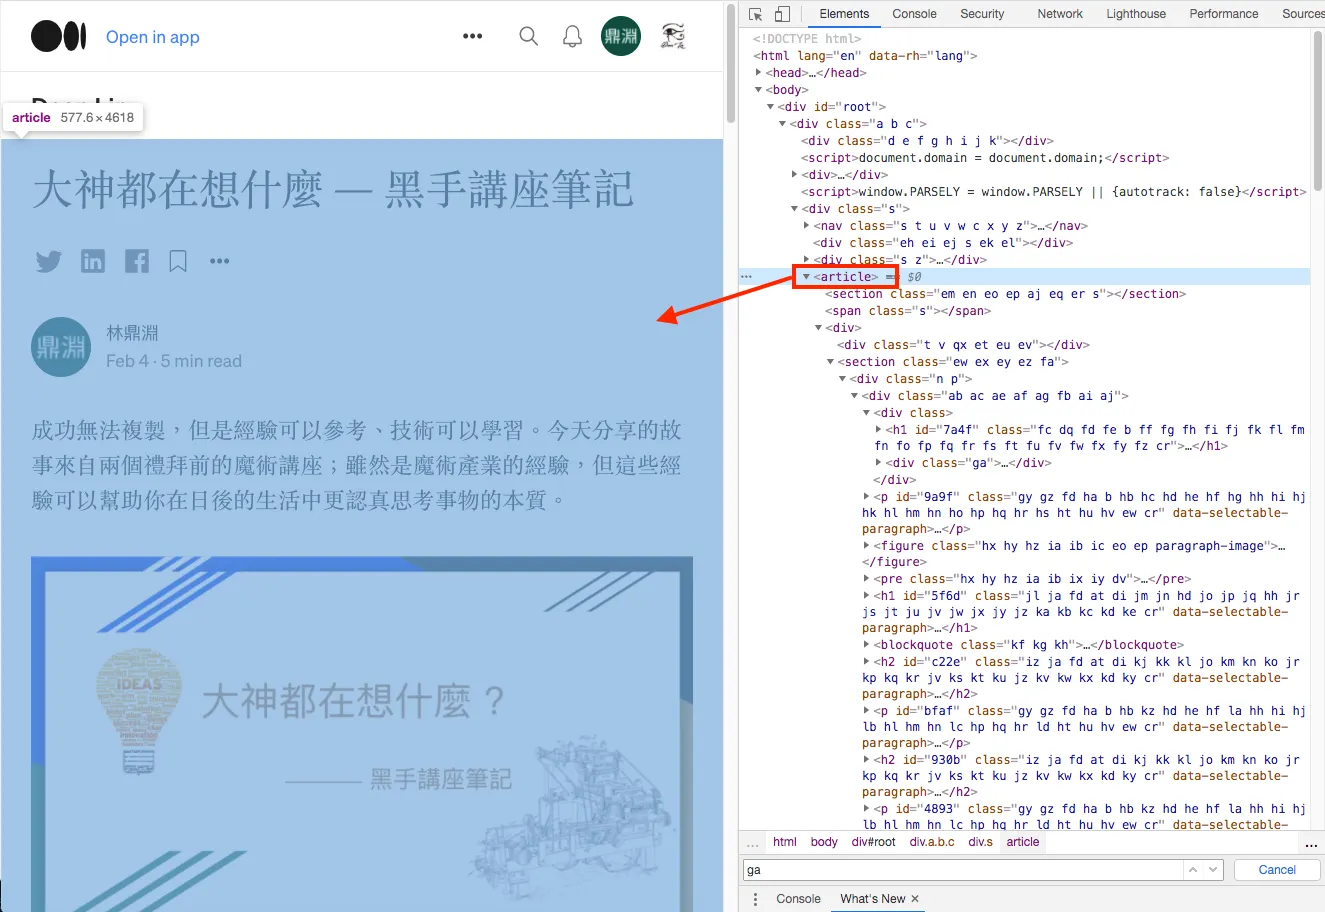Cancel the DevTools element search
Viewport: 1325px width, 912px height.
[1277, 870]
